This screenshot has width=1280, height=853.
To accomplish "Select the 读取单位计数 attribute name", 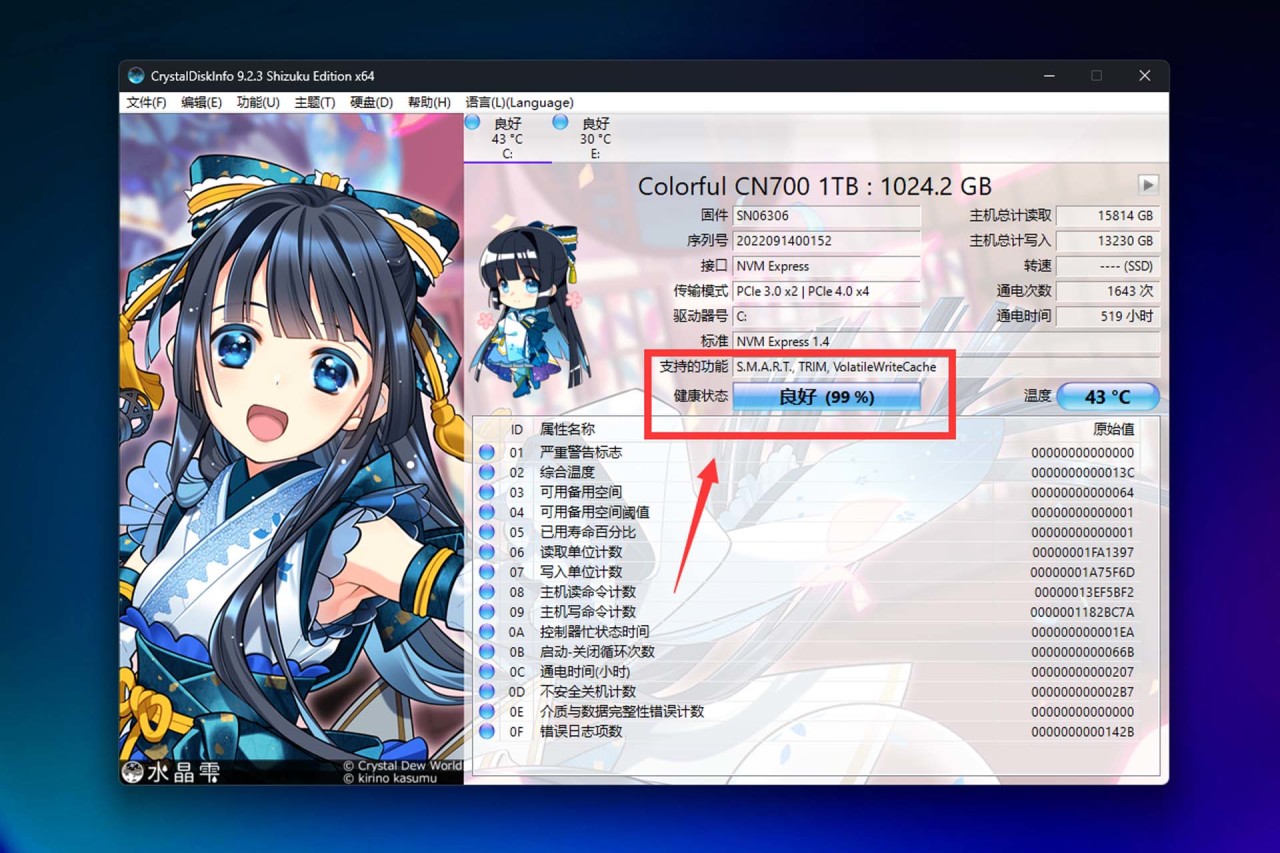I will pos(581,552).
